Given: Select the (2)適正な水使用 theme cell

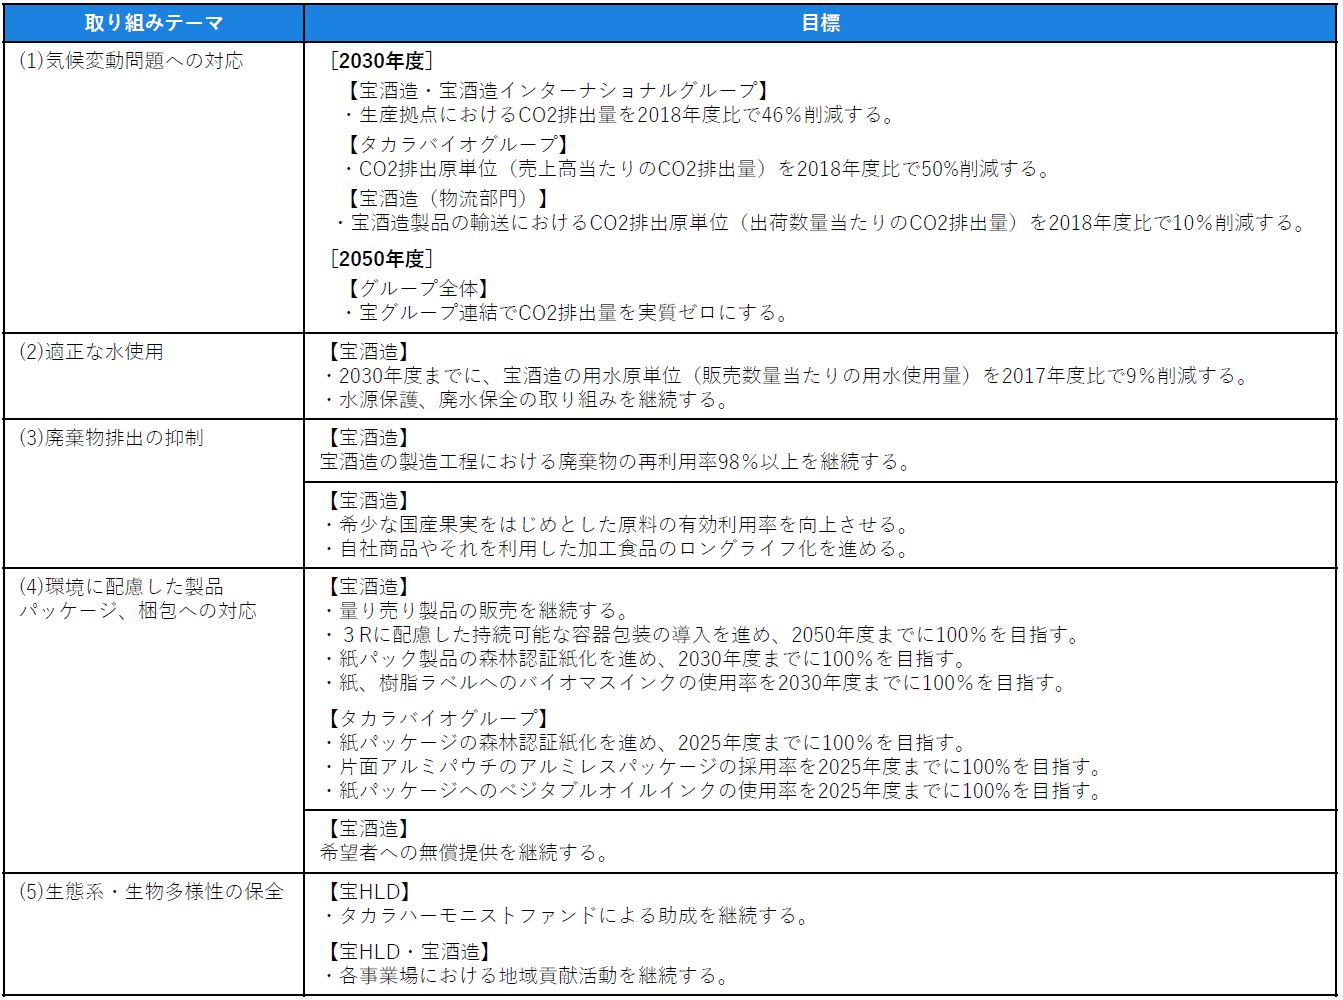Looking at the screenshot, I should point(153,376).
